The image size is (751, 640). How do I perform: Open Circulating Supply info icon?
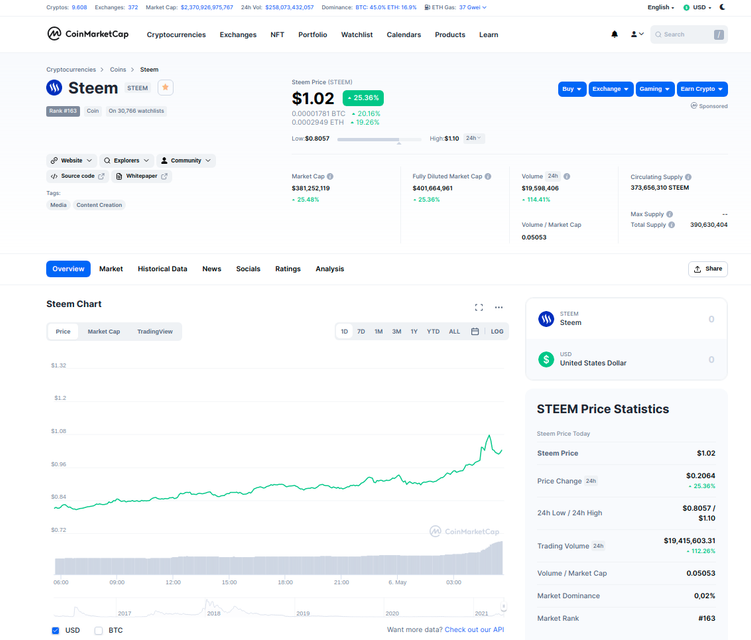click(688, 177)
